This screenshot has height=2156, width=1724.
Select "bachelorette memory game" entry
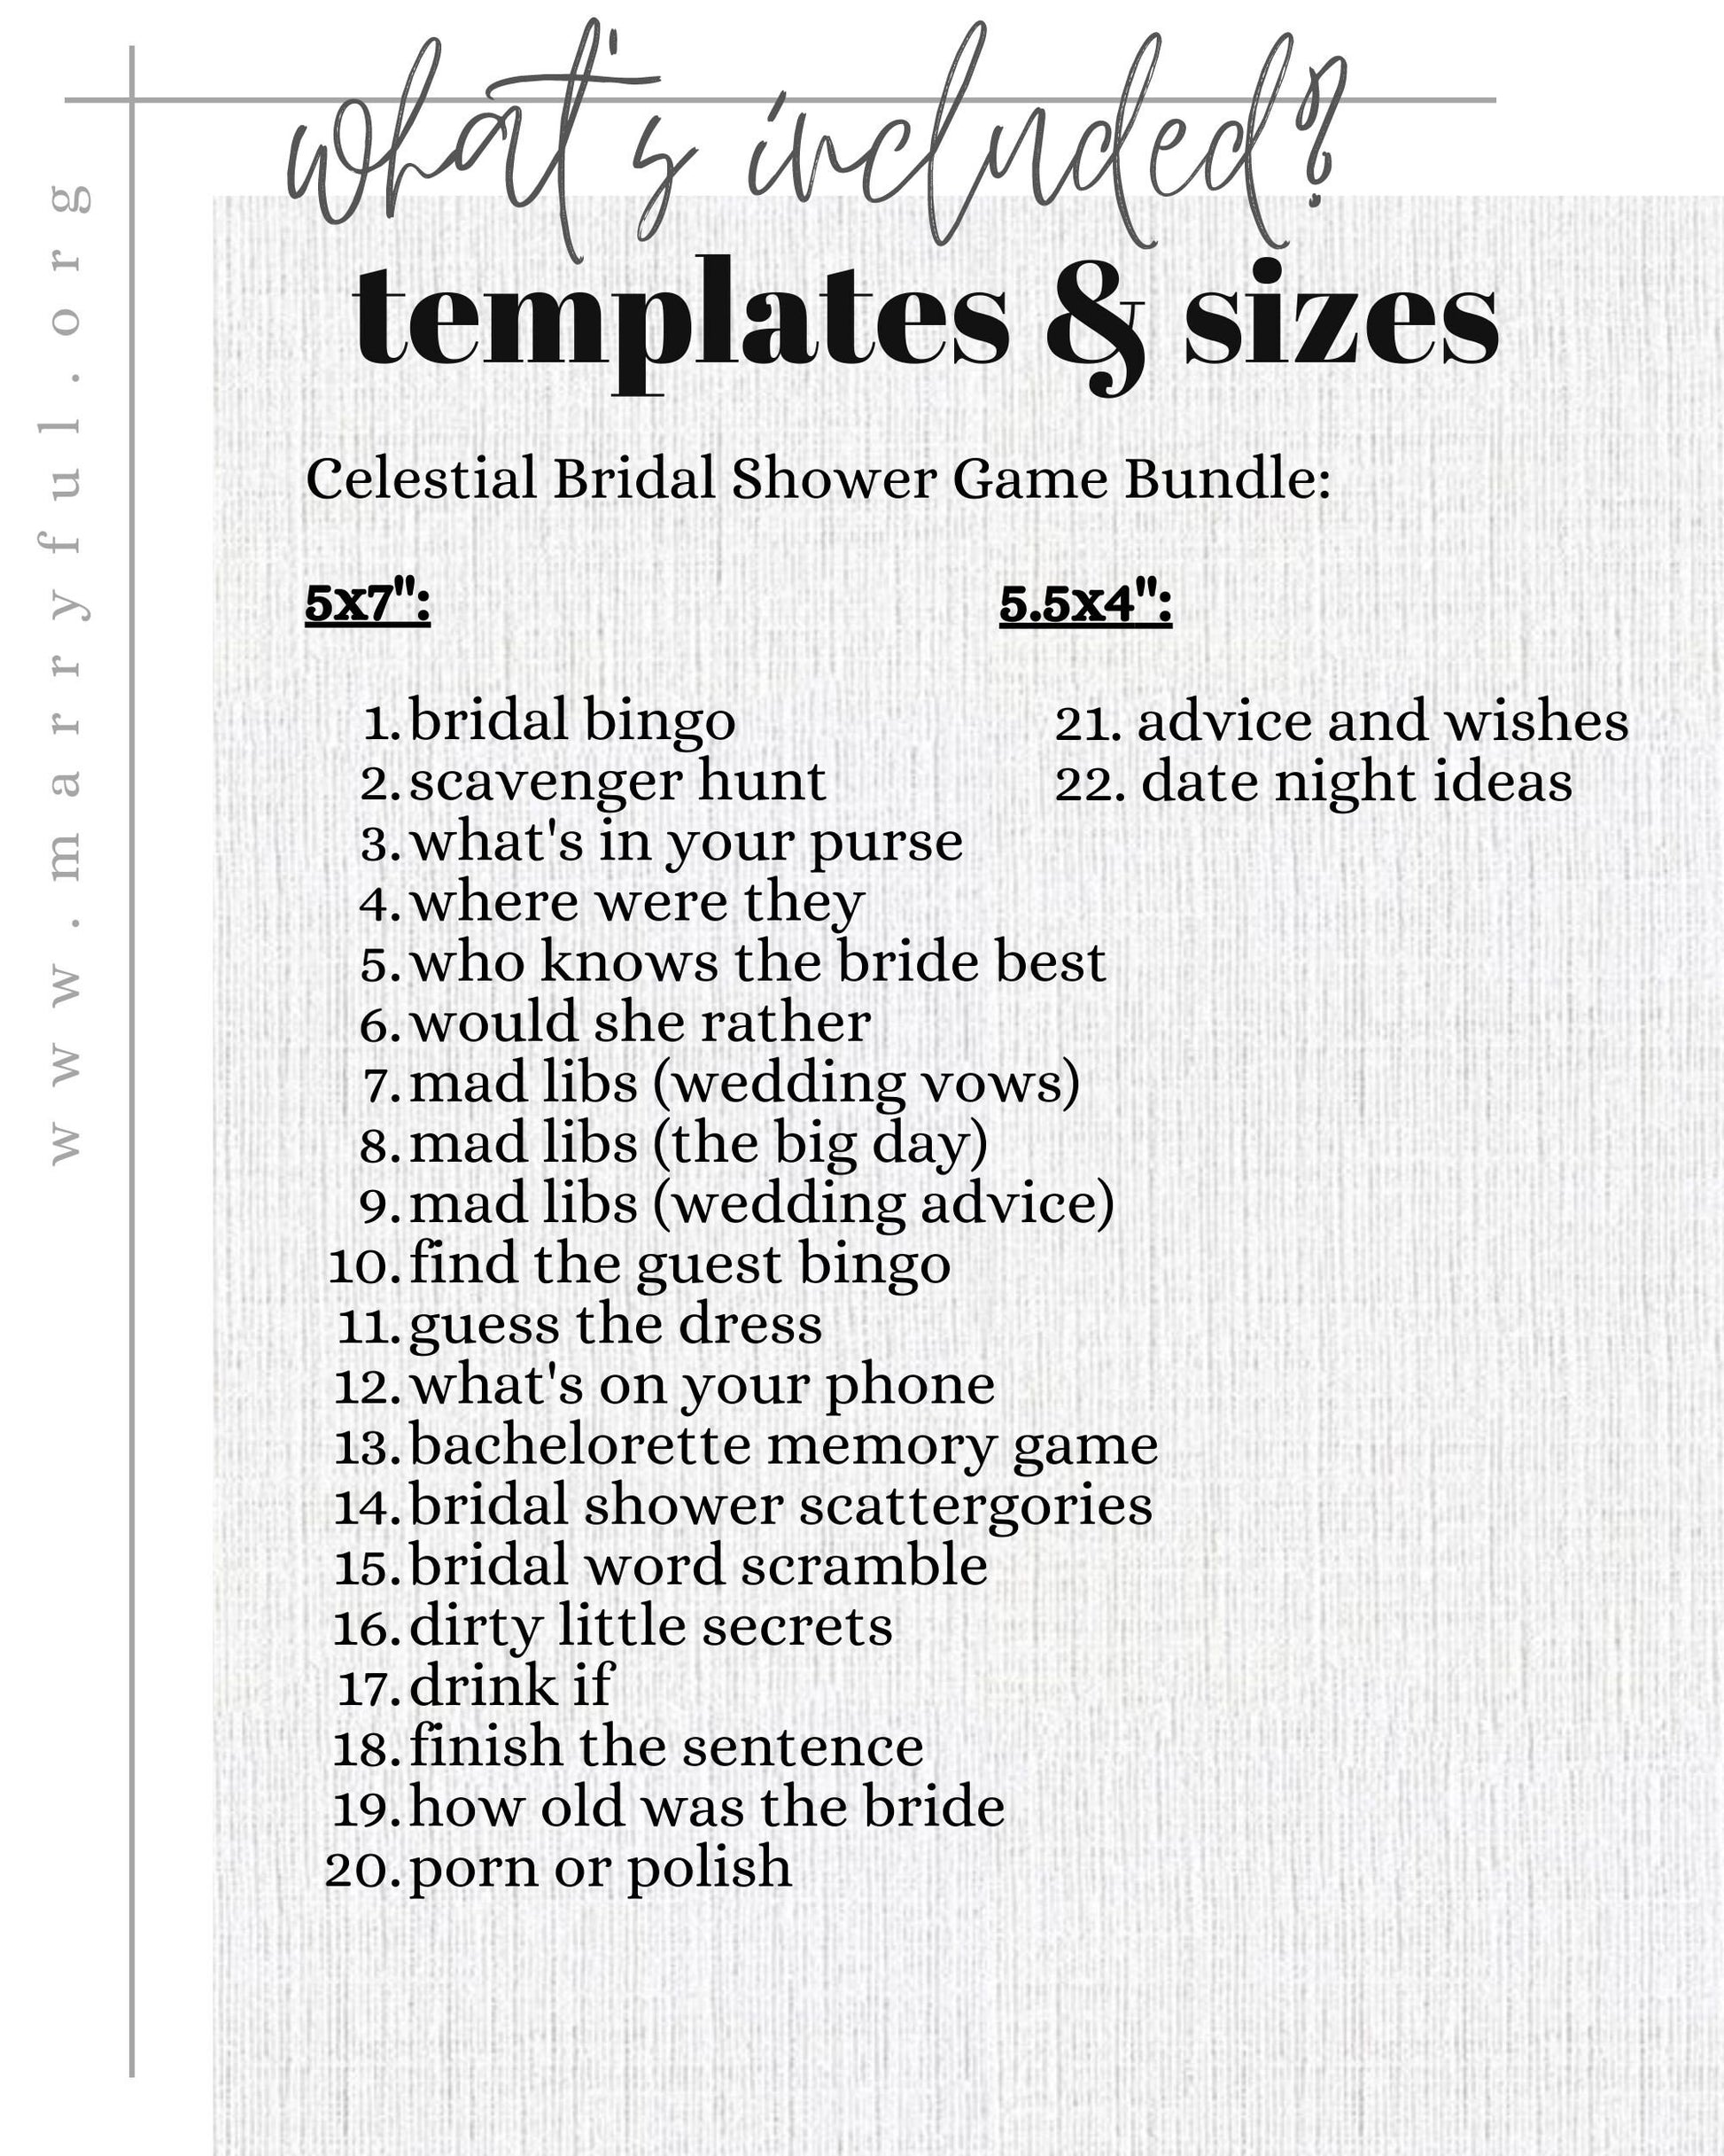(x=783, y=1445)
